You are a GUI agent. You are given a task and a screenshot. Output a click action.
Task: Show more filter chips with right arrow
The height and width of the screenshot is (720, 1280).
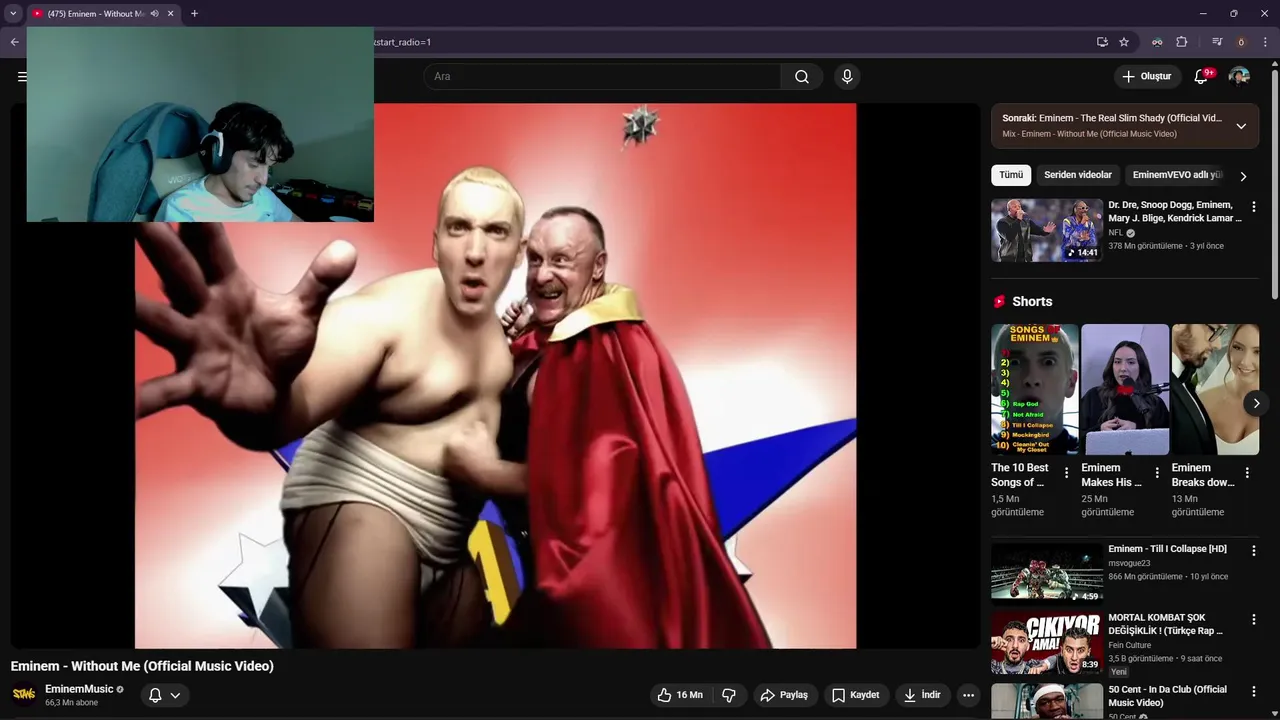pyautogui.click(x=1243, y=176)
